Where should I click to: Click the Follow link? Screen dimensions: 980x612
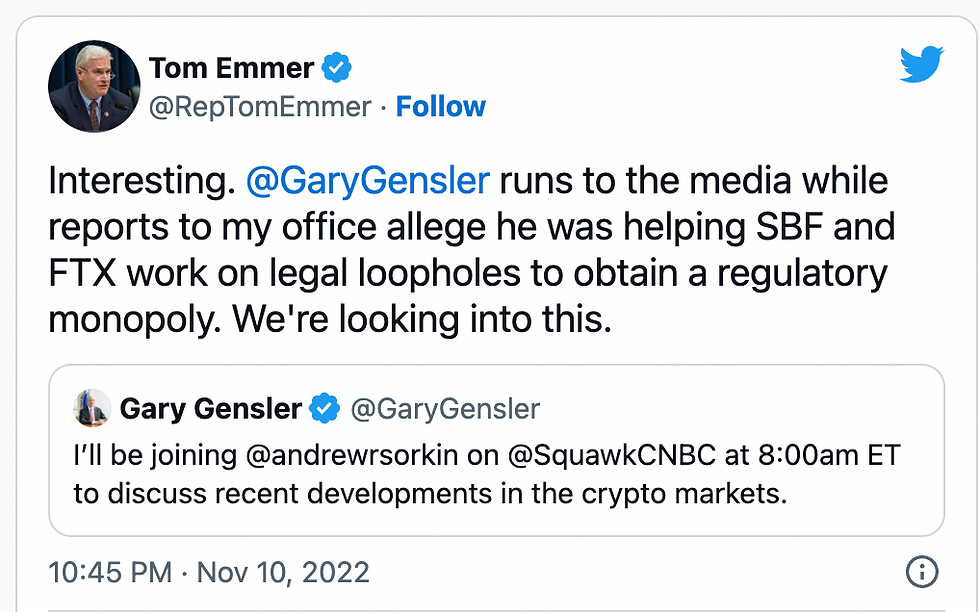(441, 107)
